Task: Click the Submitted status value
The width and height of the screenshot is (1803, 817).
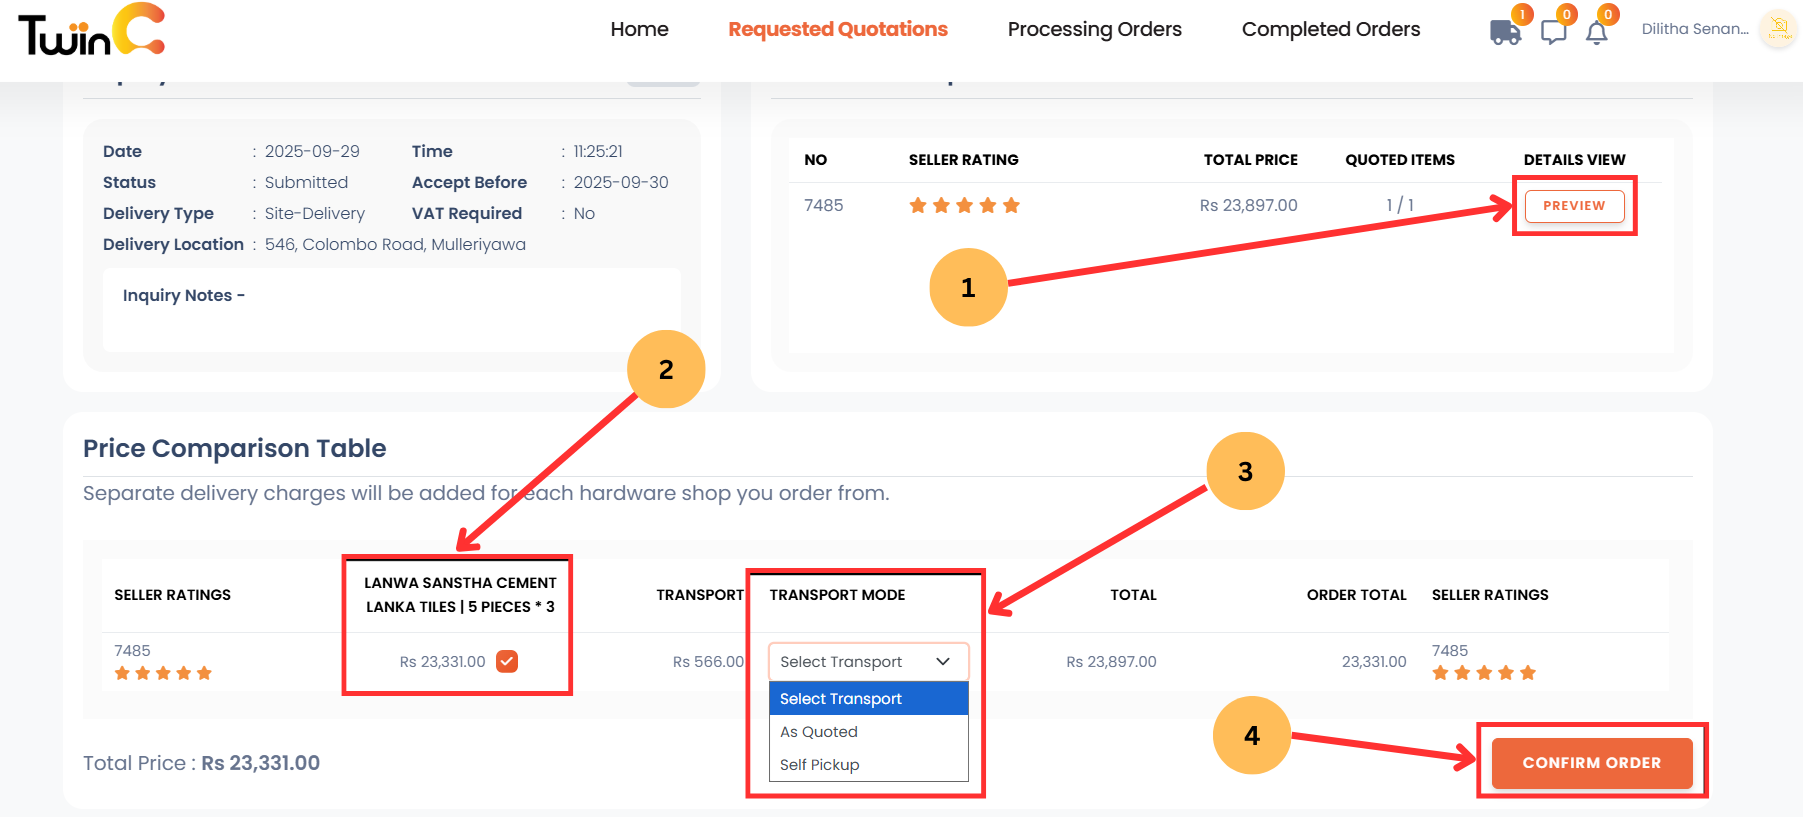Action: pyautogui.click(x=306, y=182)
